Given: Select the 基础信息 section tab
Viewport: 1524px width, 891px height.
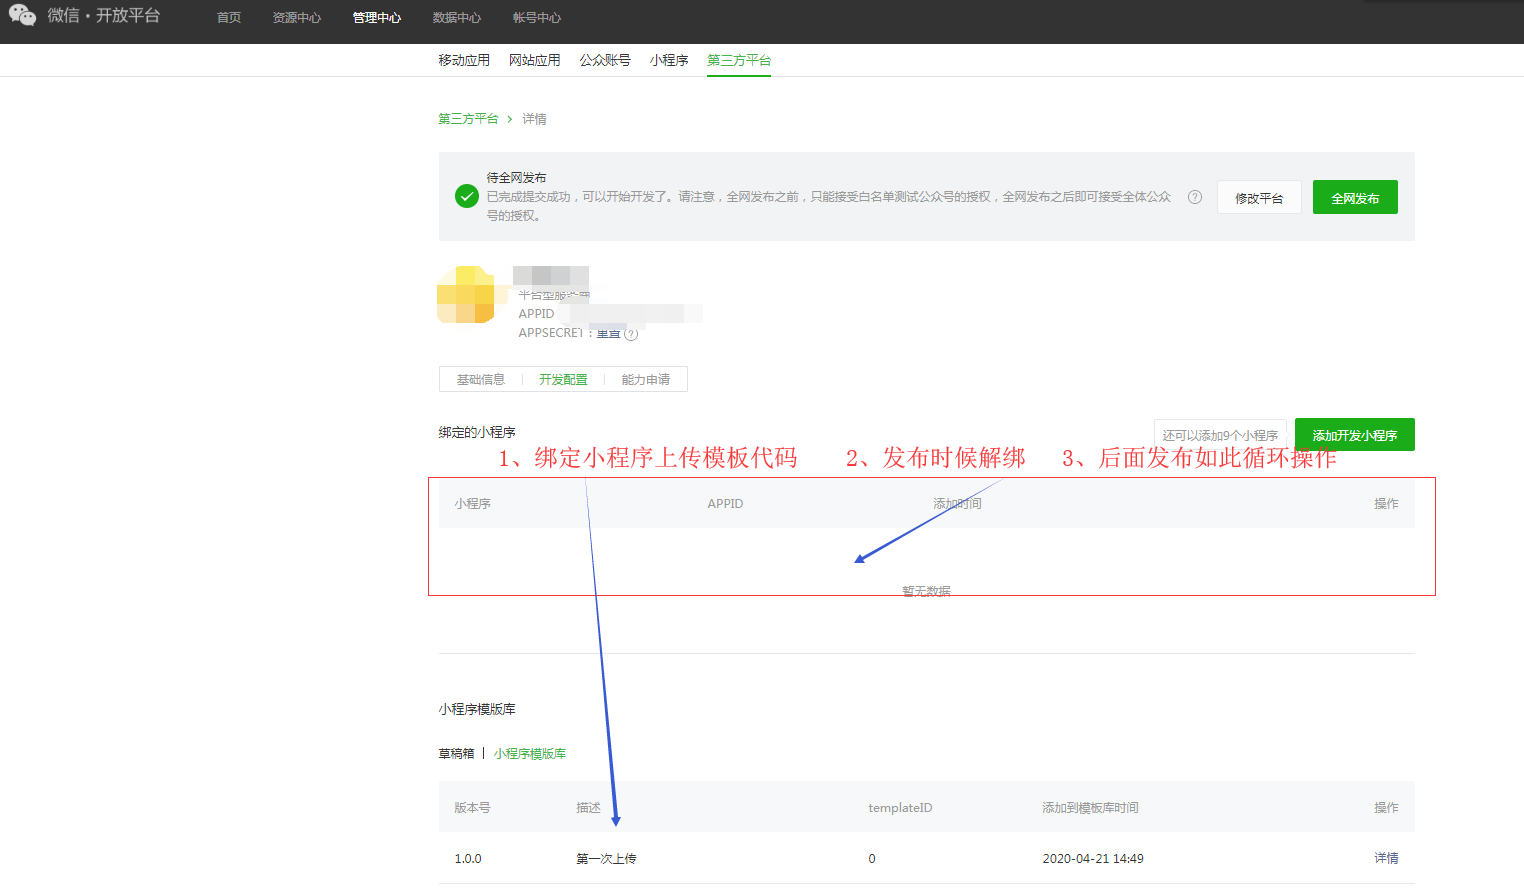Looking at the screenshot, I should coord(481,380).
